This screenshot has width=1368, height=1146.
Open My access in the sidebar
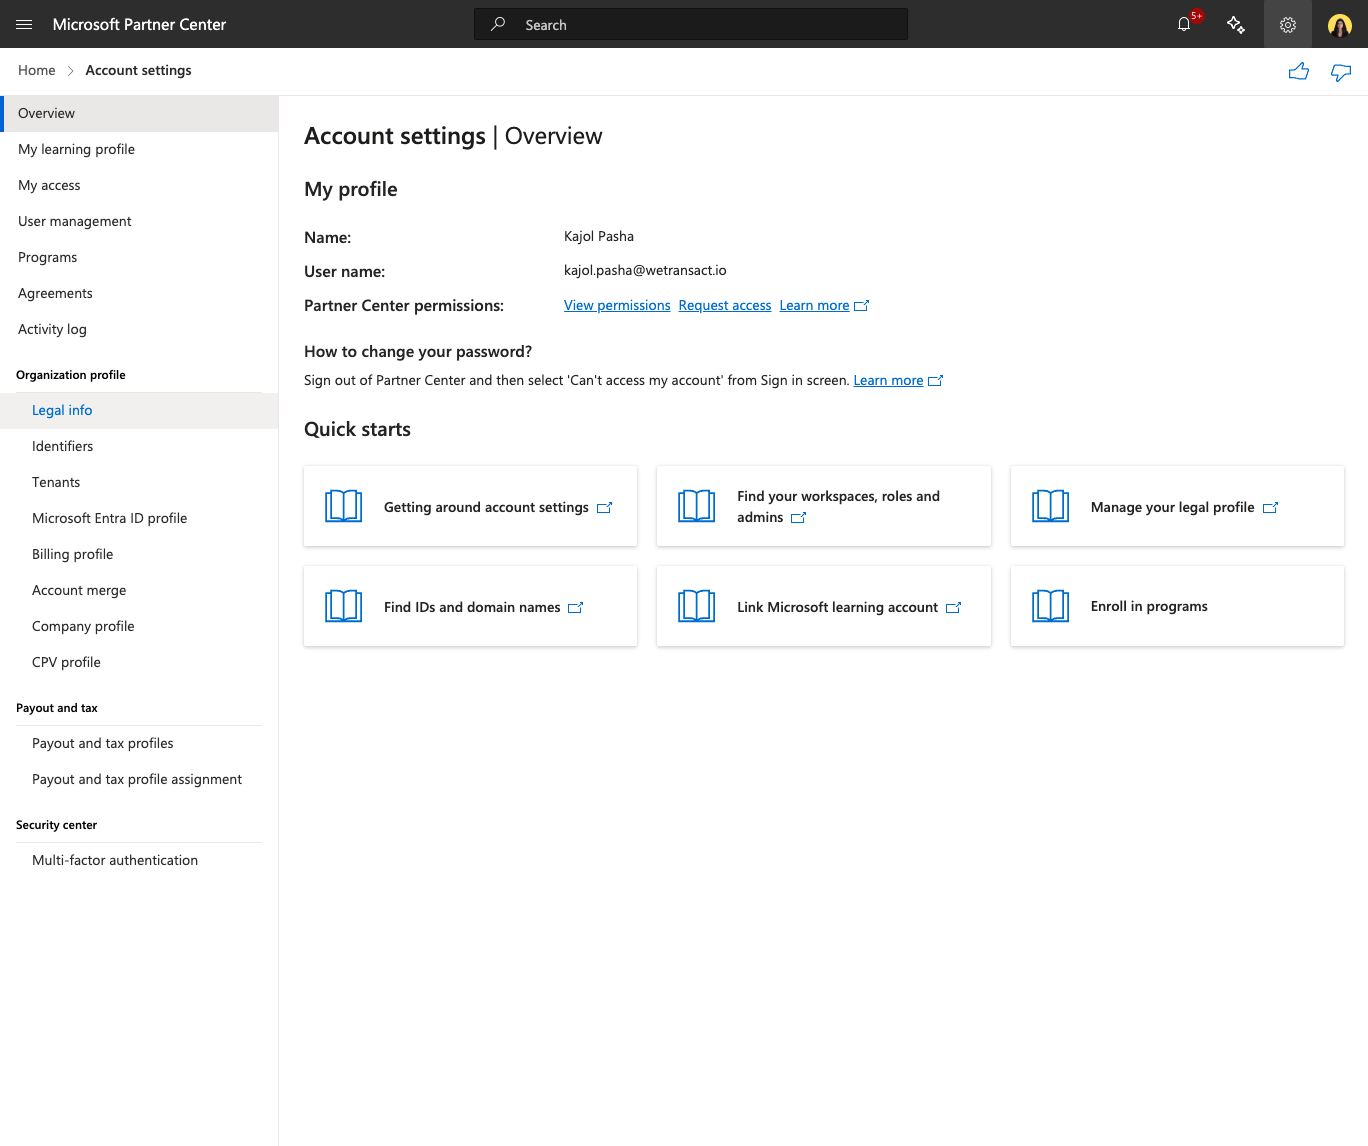coord(139,185)
